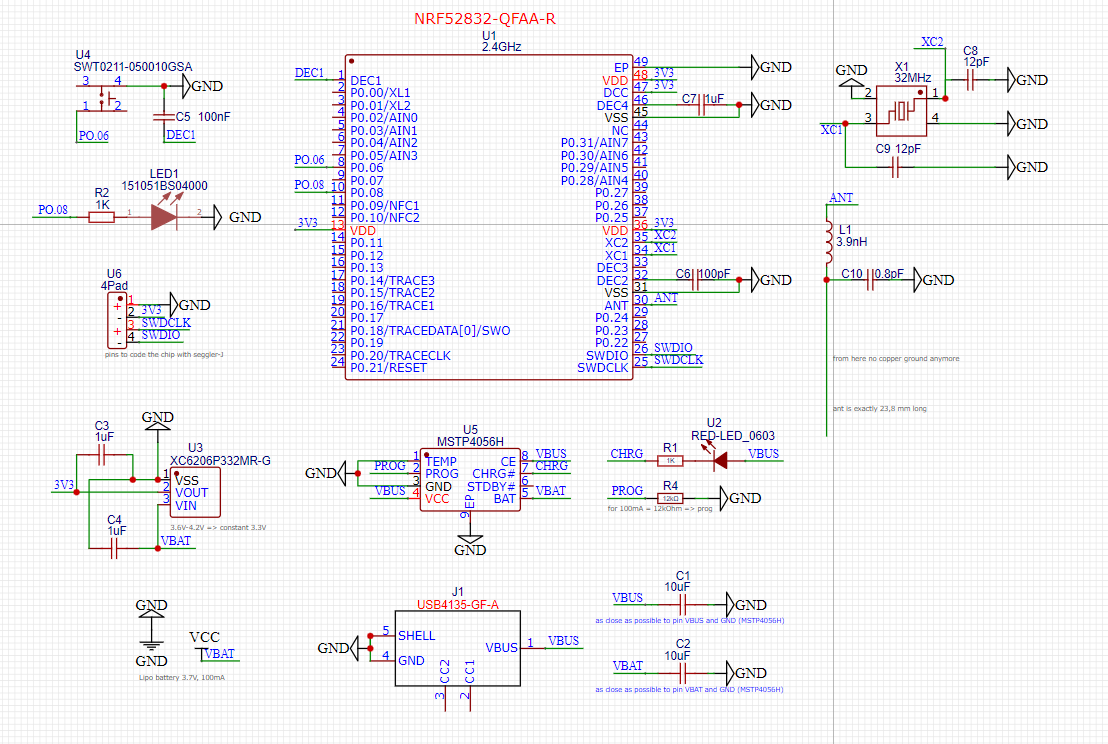Click the C10 0.8pF capacitor symbol

tap(871, 282)
